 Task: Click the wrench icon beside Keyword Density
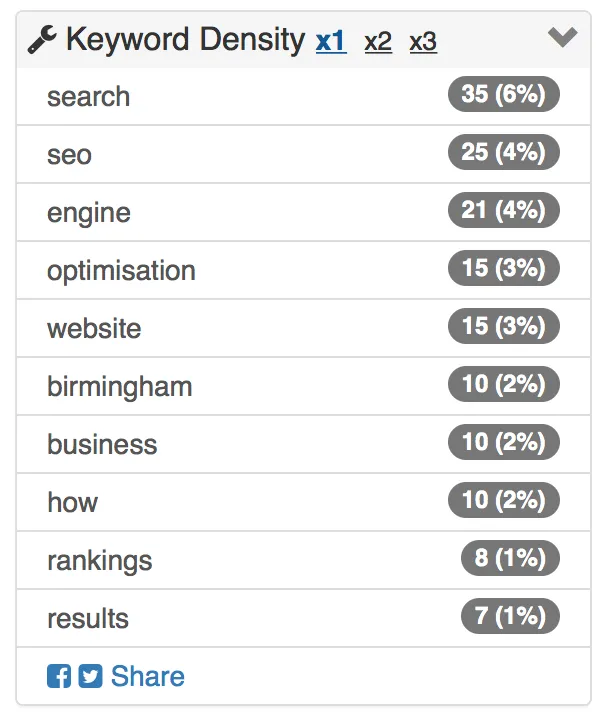(42, 40)
